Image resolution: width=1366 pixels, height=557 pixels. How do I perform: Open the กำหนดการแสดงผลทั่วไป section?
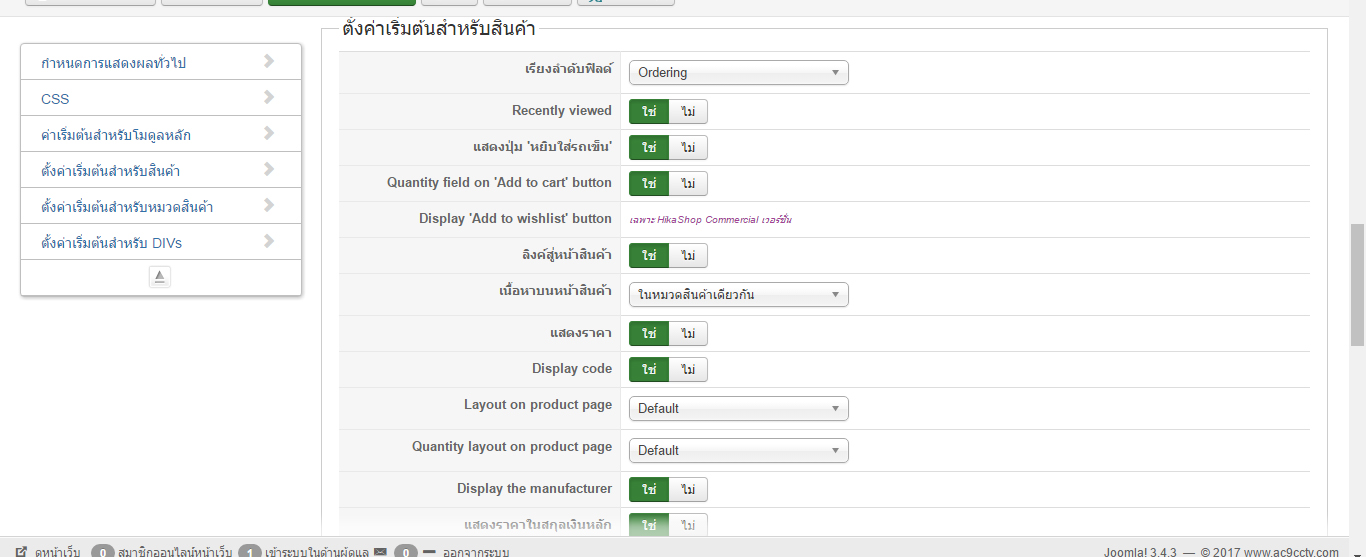(161, 62)
